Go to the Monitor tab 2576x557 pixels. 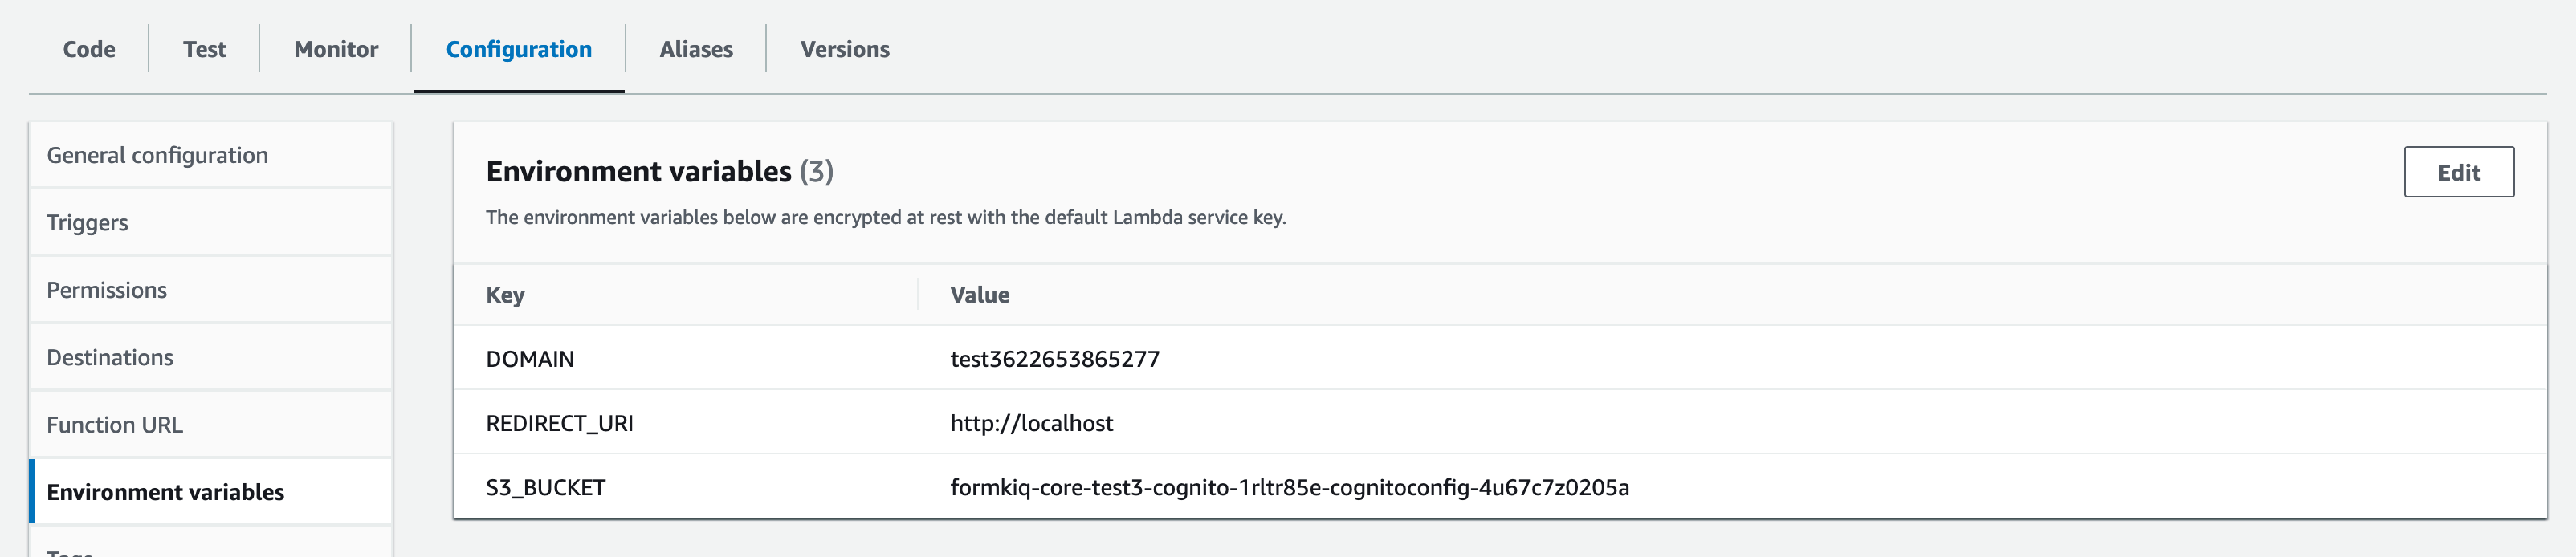(x=336, y=49)
